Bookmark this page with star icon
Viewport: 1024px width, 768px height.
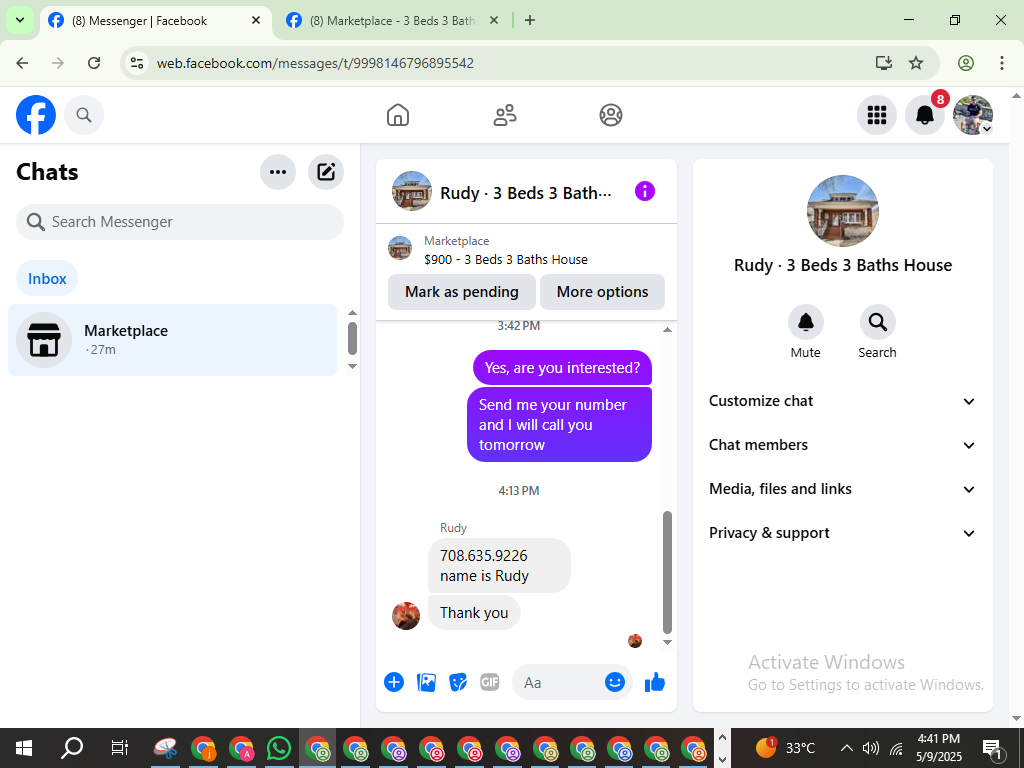916,63
